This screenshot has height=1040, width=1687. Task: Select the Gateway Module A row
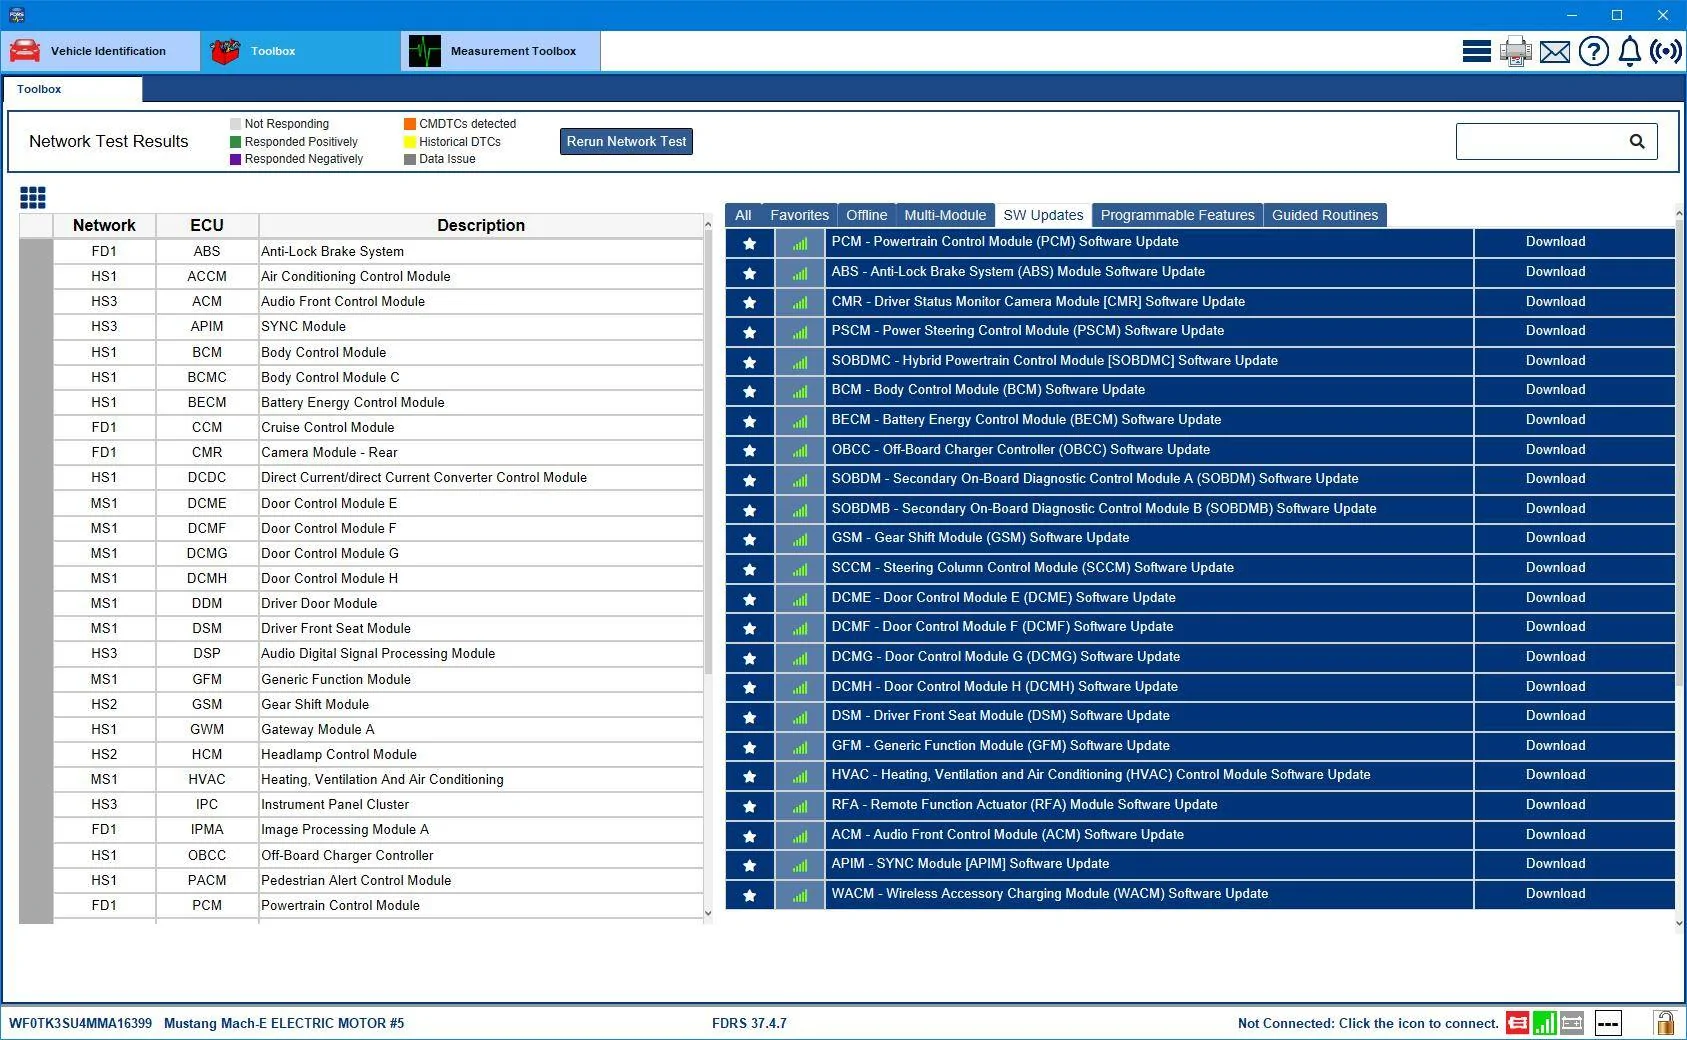coord(361,729)
